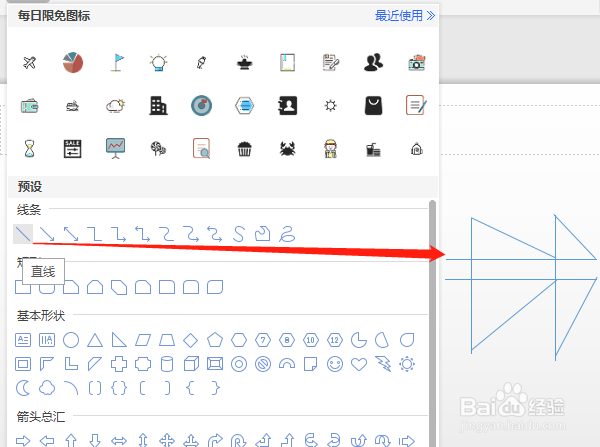Insert the contact book icon

(287, 106)
